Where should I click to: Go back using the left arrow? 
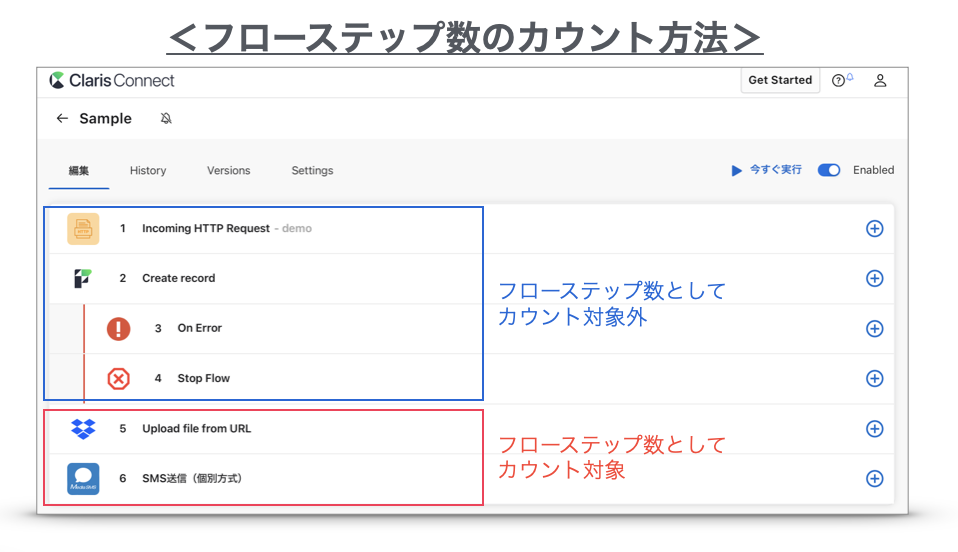tap(62, 118)
